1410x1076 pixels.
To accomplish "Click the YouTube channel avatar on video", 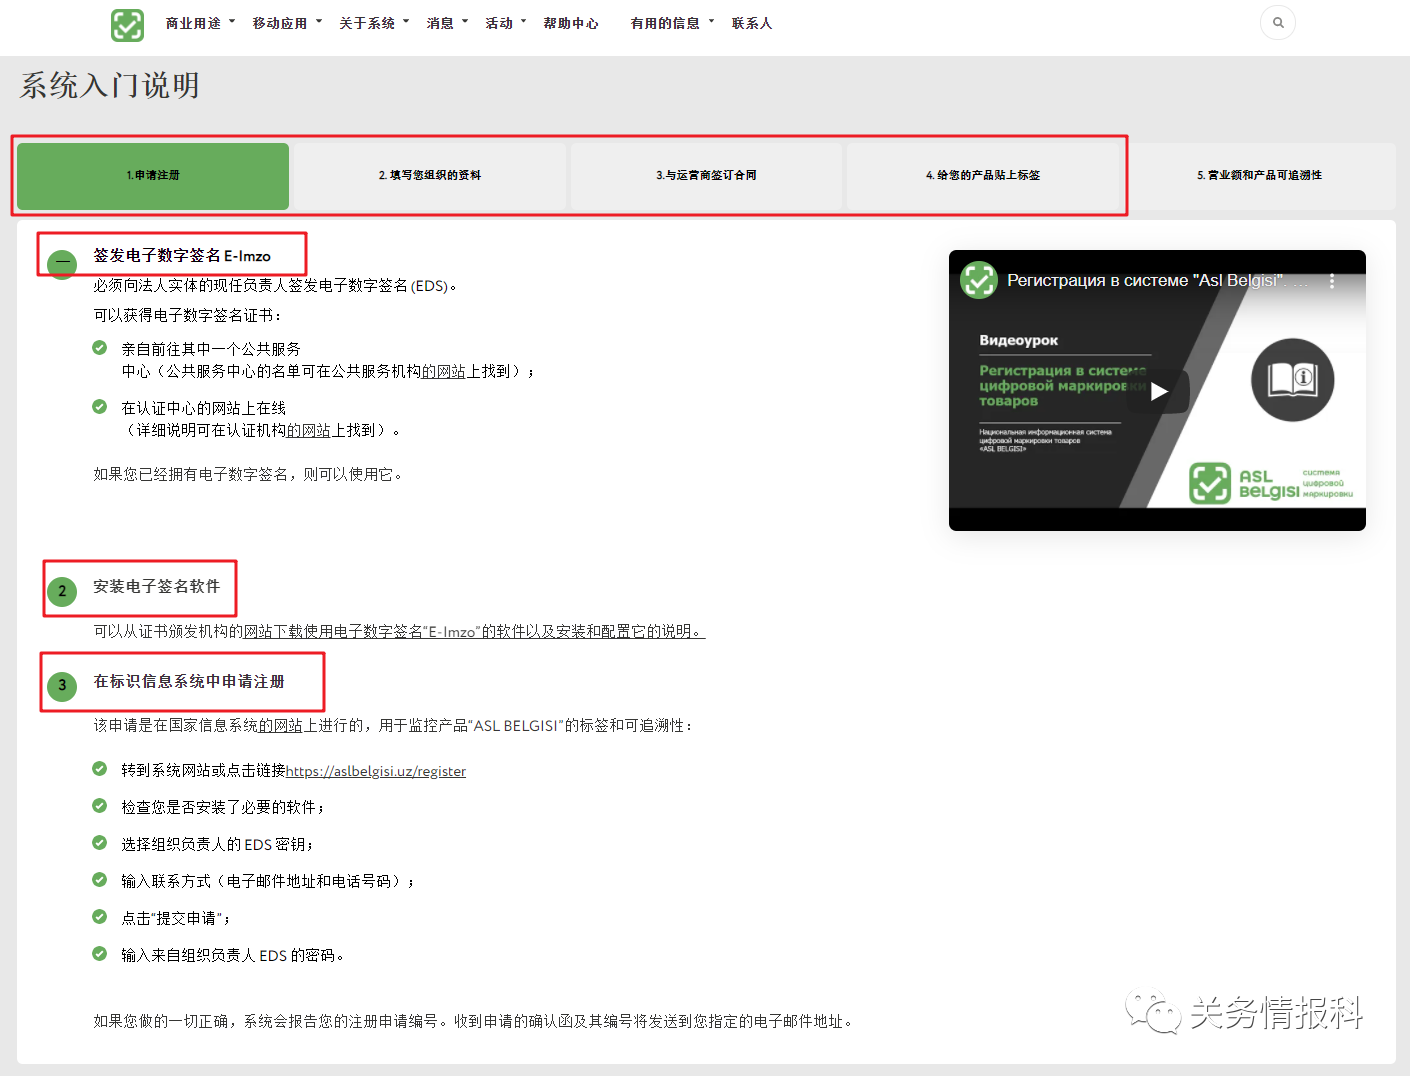I will click(979, 280).
